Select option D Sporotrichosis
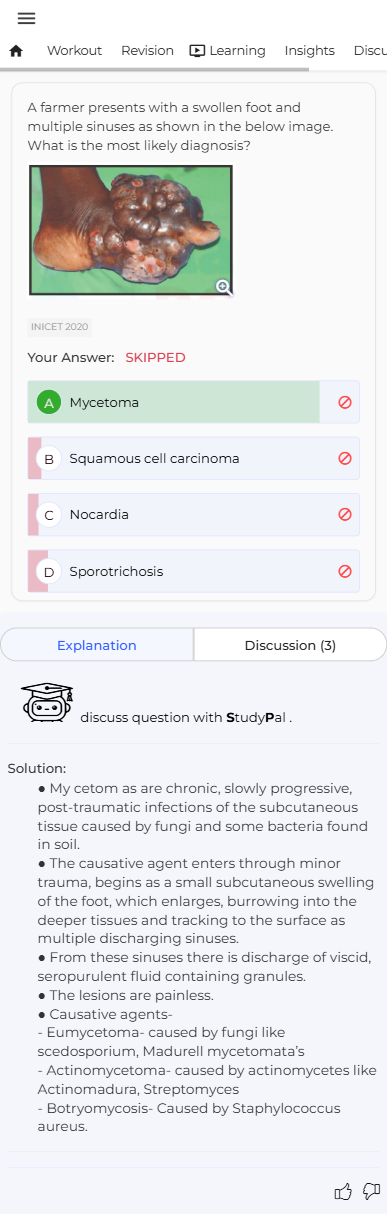Image resolution: width=387 pixels, height=1214 pixels. [x=174, y=571]
